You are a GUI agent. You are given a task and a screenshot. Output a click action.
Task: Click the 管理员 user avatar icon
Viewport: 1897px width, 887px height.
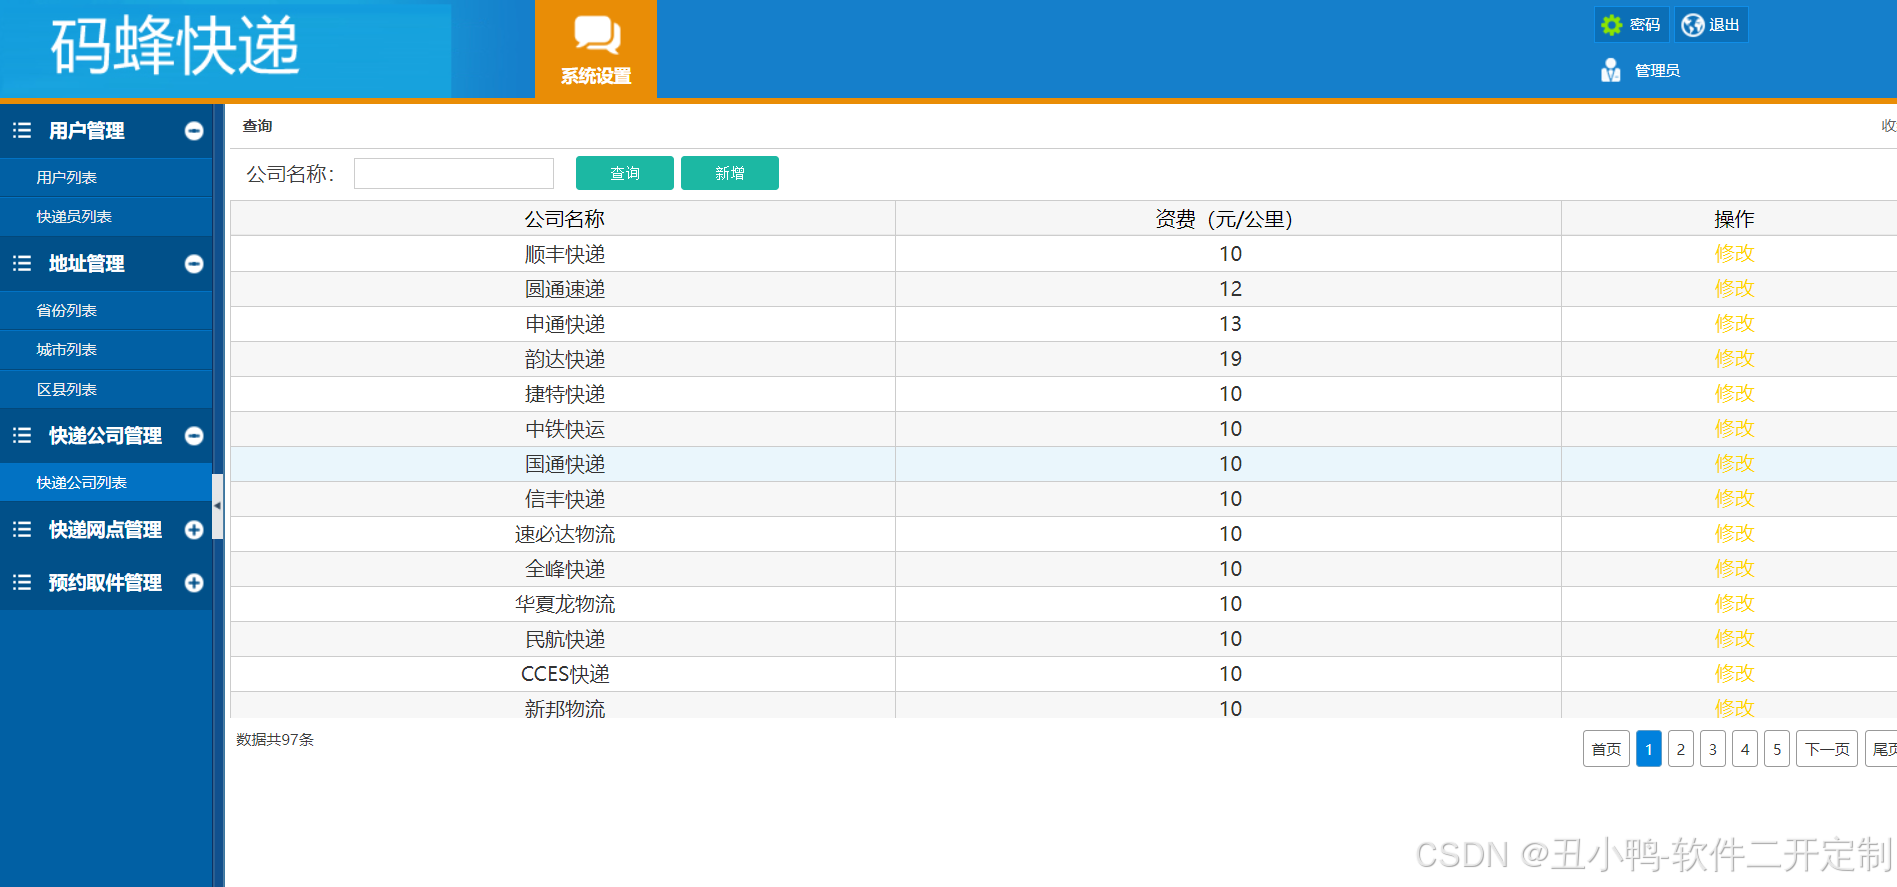[x=1610, y=70]
